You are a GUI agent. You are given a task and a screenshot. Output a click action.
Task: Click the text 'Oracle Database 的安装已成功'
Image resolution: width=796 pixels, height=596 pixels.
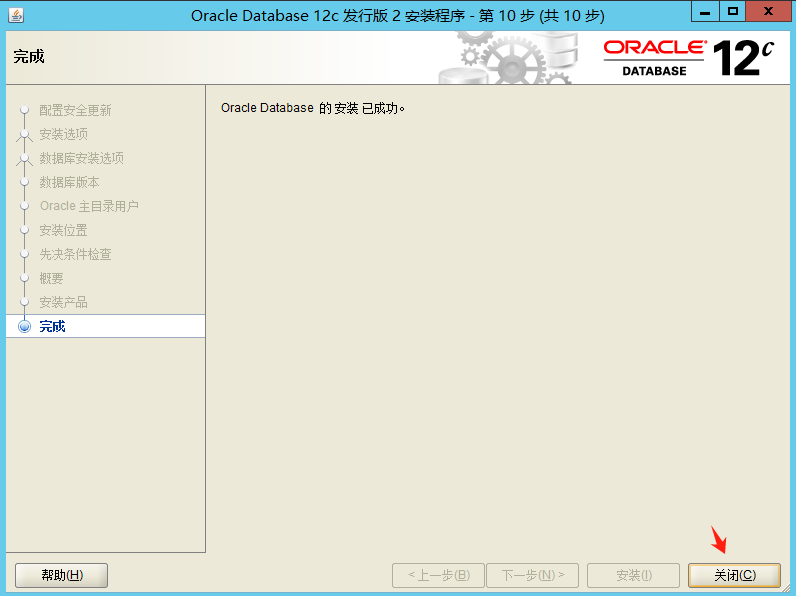point(312,108)
